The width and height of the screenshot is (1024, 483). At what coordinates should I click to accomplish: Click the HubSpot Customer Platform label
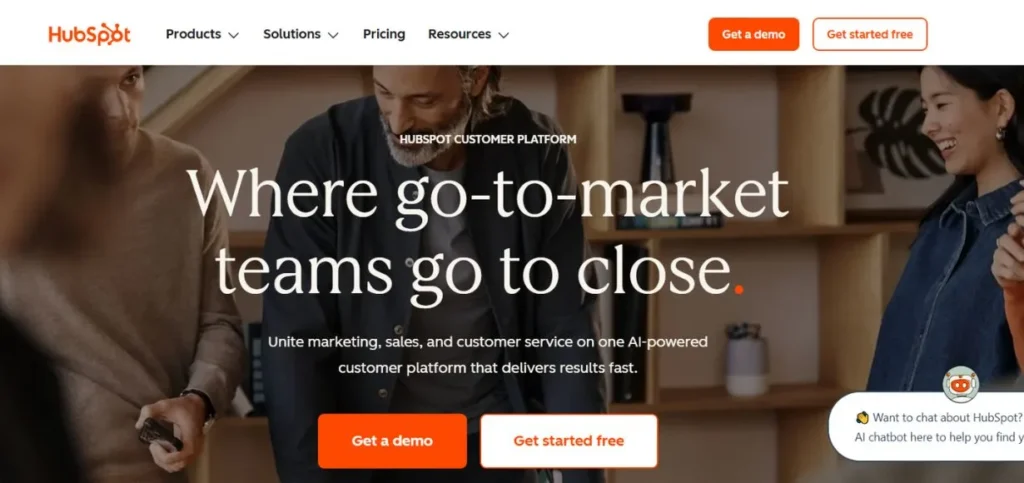(488, 139)
